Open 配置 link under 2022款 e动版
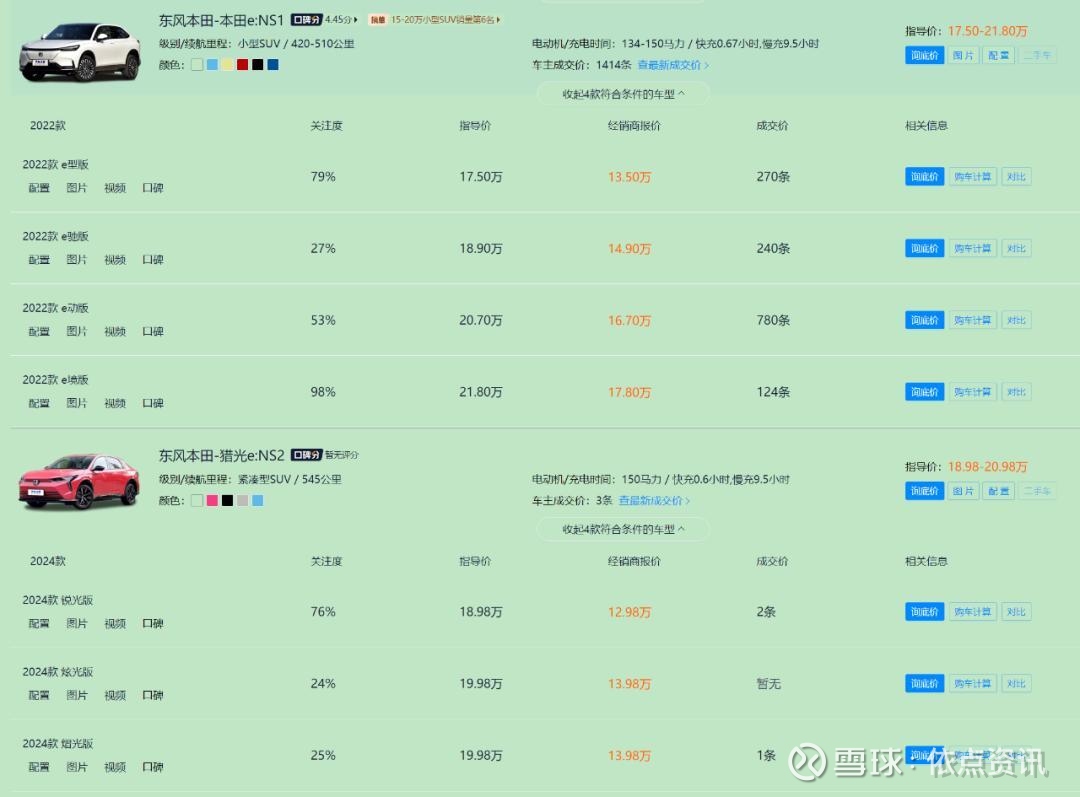This screenshot has width=1080, height=797. (x=39, y=331)
